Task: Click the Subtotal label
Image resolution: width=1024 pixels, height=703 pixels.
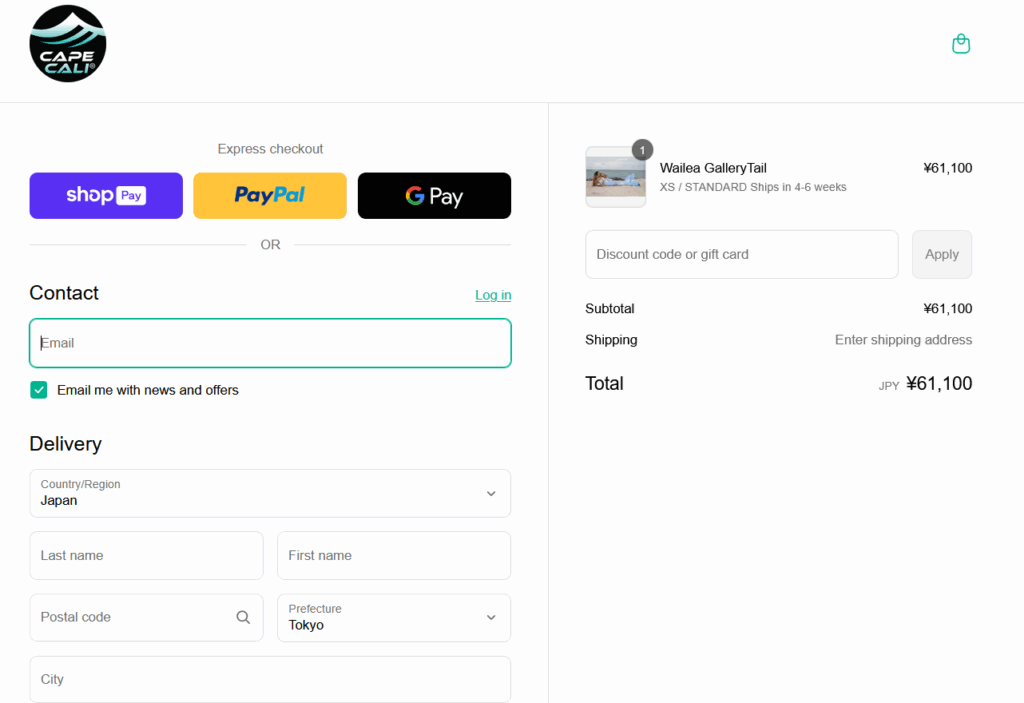Action: (609, 308)
